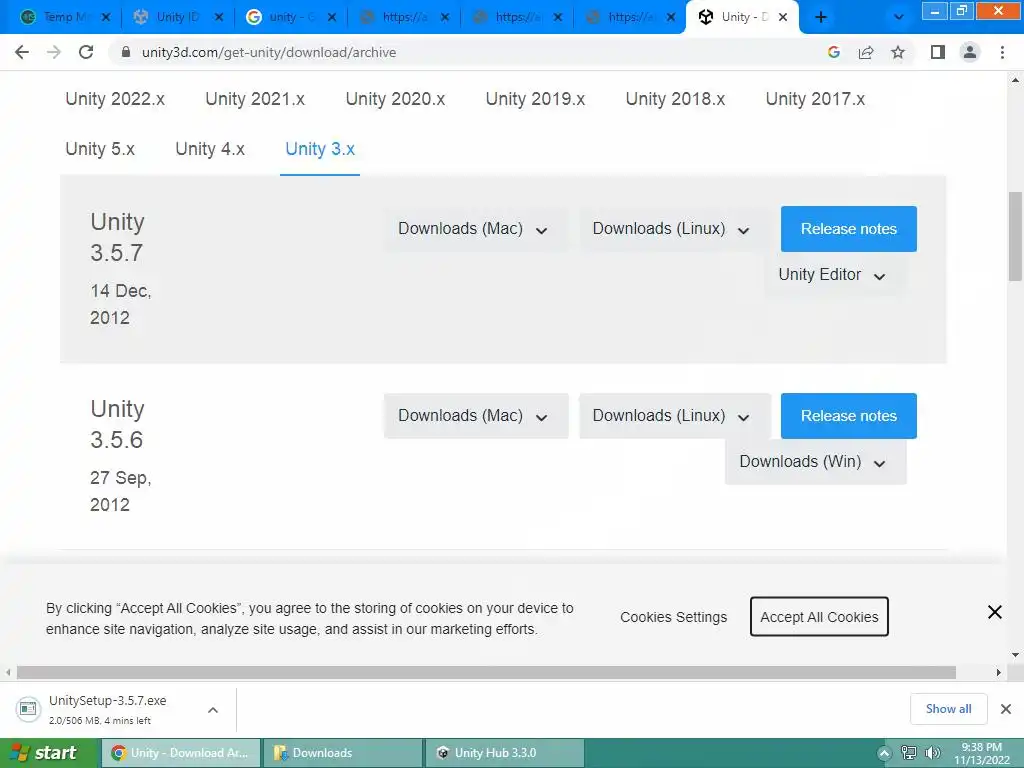Select the Unity 2020.x tab

[395, 99]
